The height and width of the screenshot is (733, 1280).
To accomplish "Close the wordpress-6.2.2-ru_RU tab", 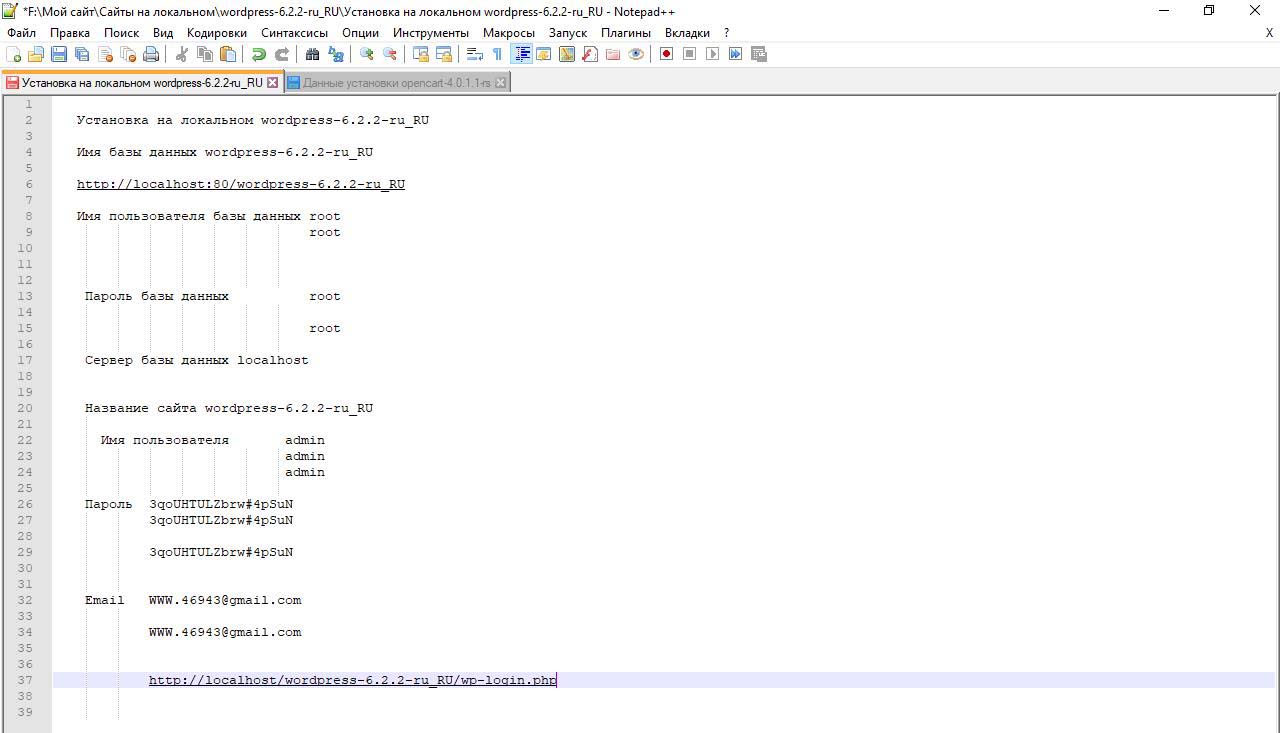I will pos(272,83).
